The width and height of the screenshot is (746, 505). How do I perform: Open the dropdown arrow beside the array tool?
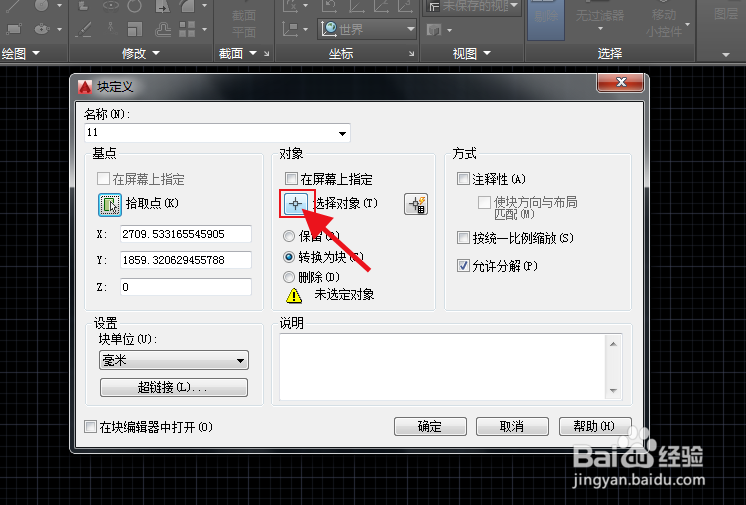tap(204, 30)
